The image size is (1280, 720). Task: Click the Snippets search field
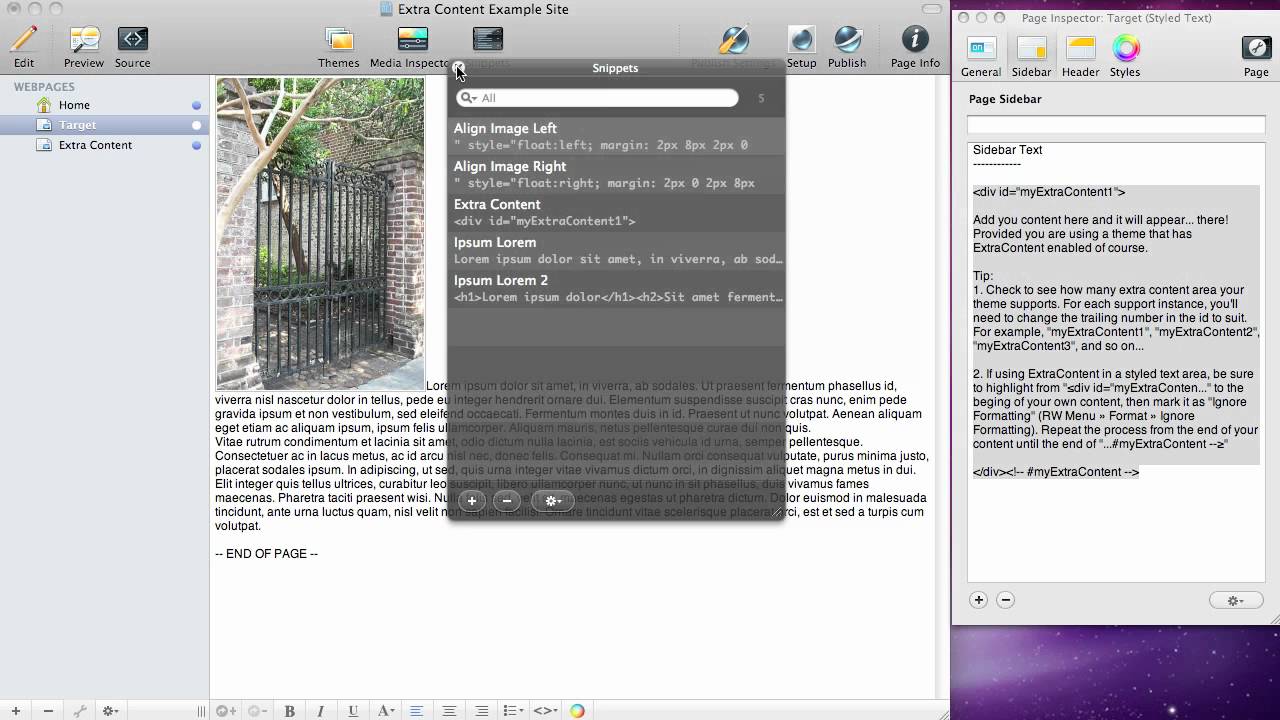[597, 98]
